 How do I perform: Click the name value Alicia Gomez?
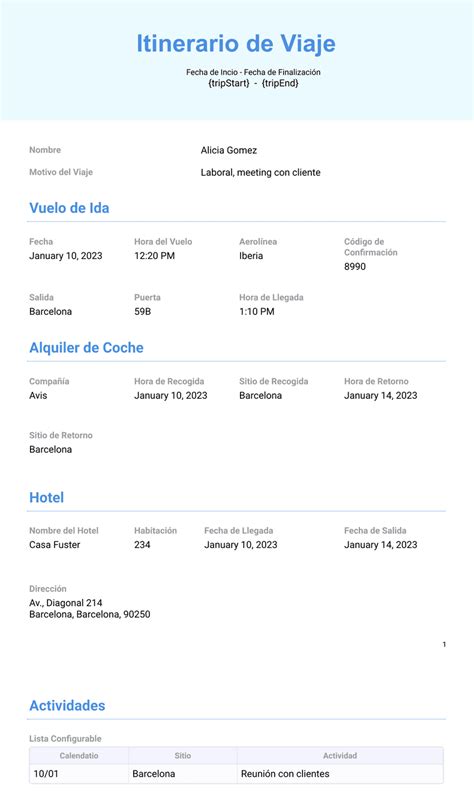pyautogui.click(x=229, y=150)
